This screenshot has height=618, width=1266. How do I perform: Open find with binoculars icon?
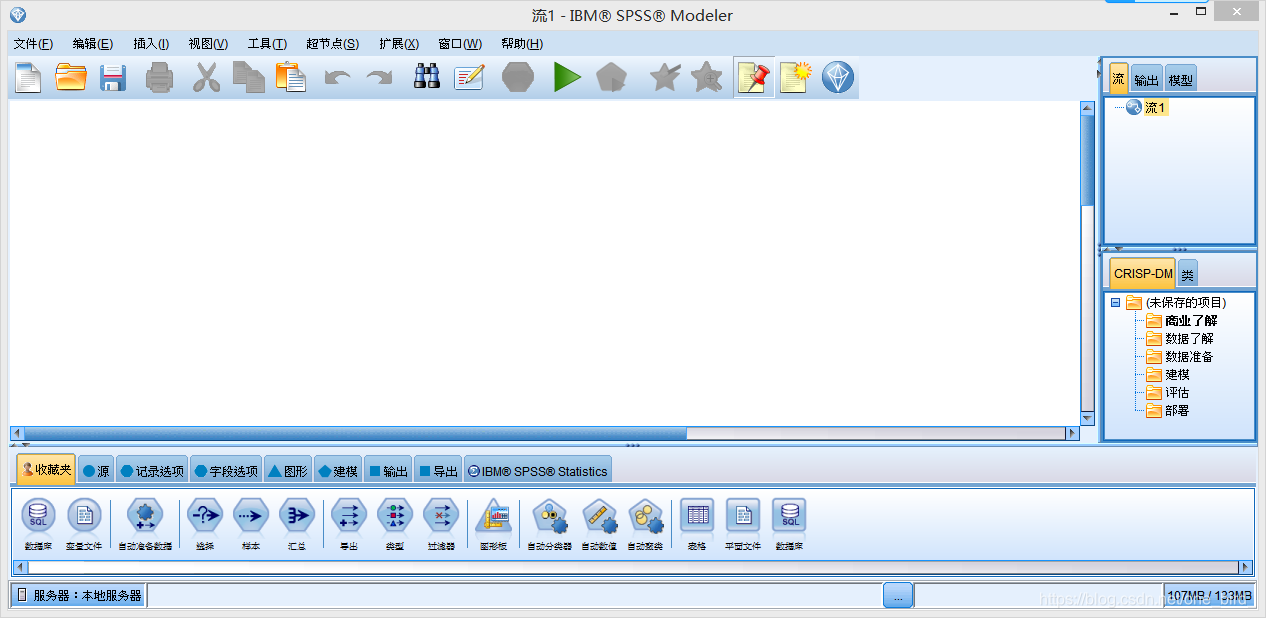(x=428, y=77)
